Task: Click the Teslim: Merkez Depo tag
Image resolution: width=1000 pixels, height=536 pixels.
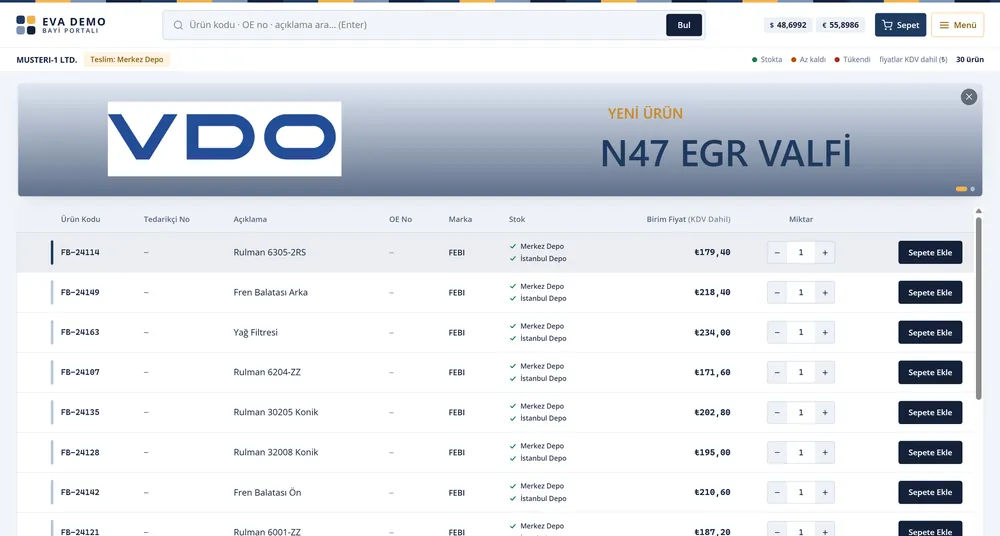Action: click(126, 59)
